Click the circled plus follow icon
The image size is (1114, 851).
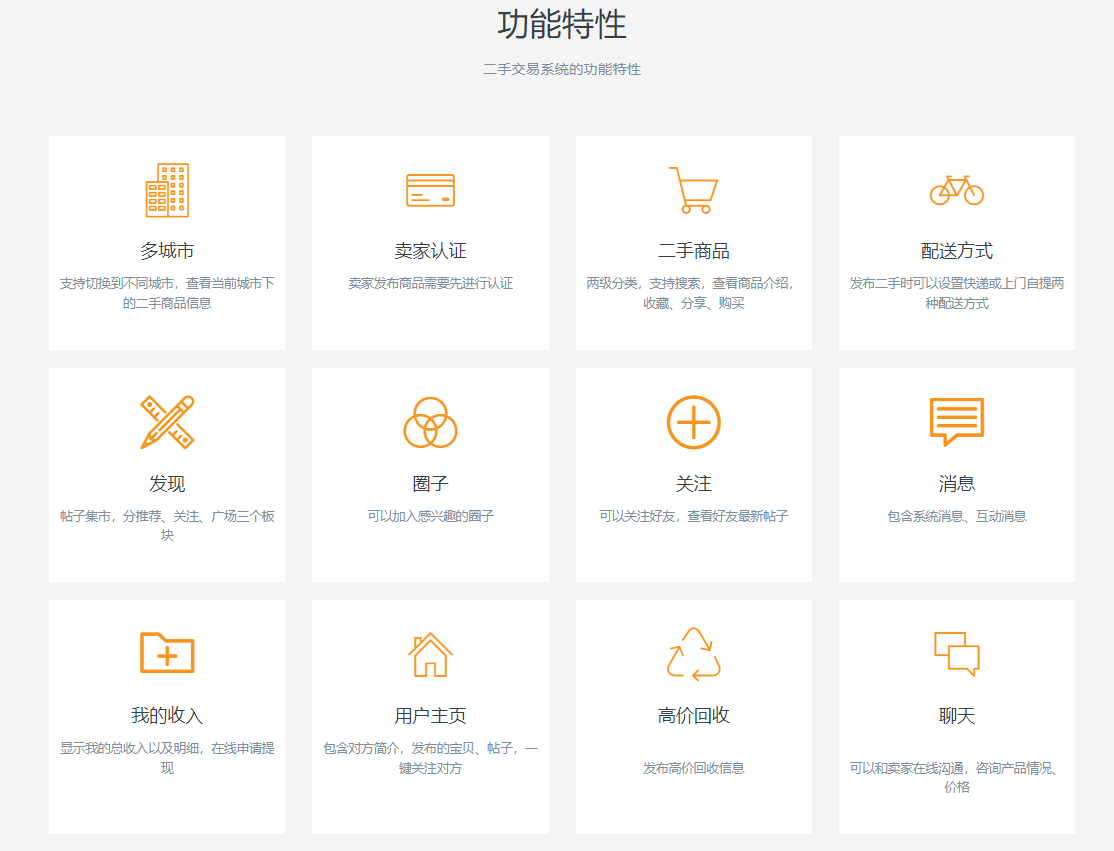pyautogui.click(x=693, y=422)
